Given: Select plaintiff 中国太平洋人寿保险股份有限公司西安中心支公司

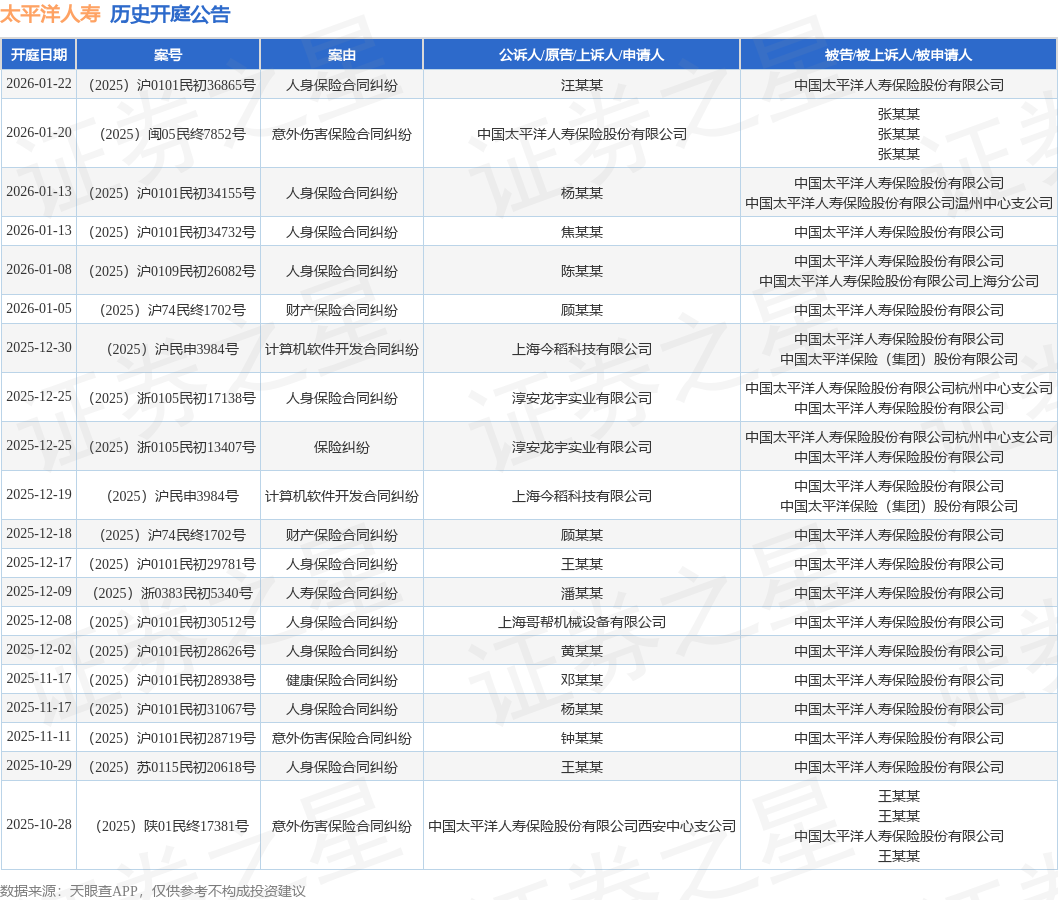Looking at the screenshot, I should click(x=582, y=826).
